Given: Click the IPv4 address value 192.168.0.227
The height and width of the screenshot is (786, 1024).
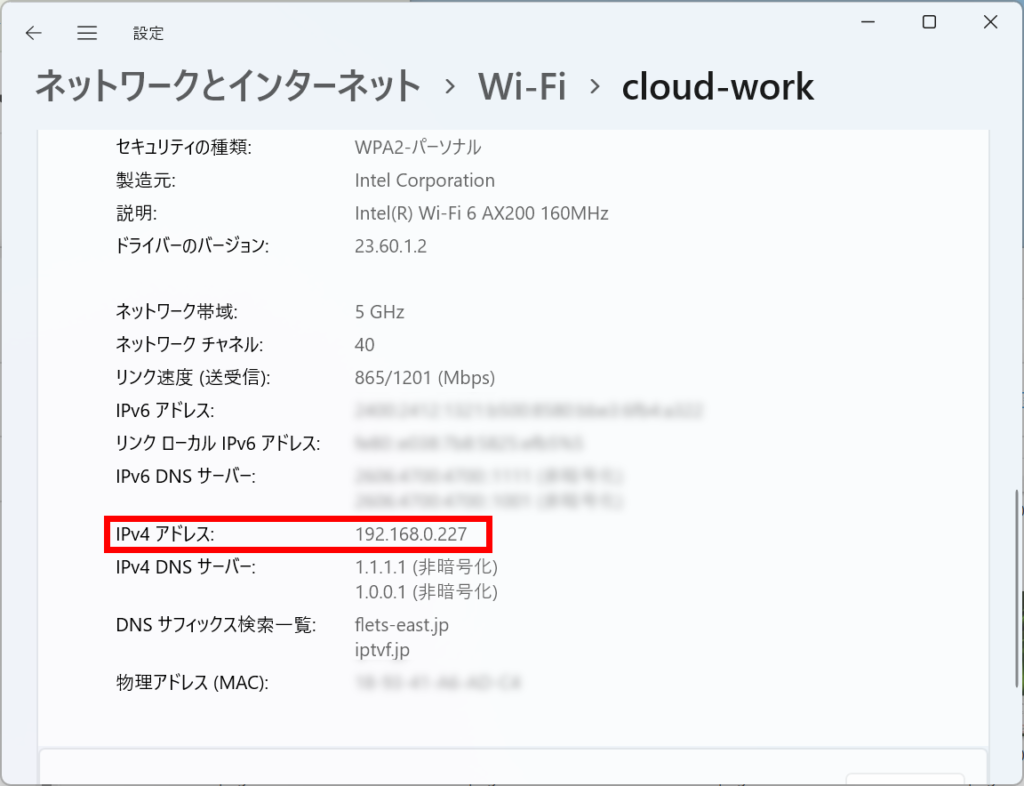Looking at the screenshot, I should [x=410, y=535].
